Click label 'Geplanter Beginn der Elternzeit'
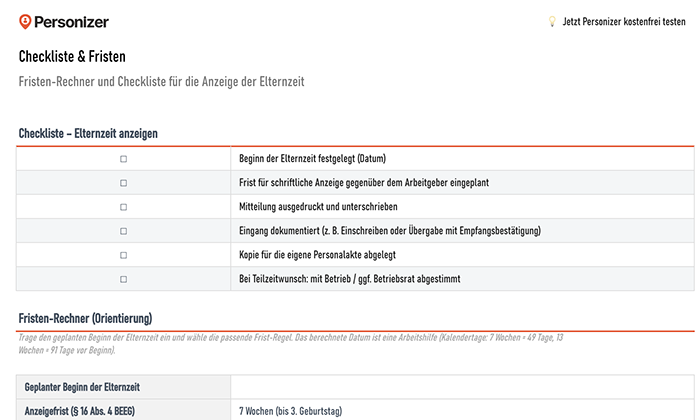This screenshot has height=420, width=700. click(82, 387)
